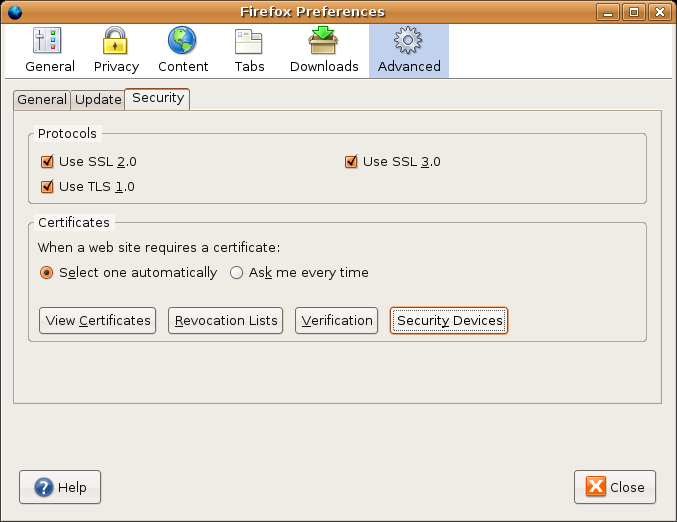This screenshot has width=677, height=522.
Task: Open the Verification settings button
Action: (337, 320)
